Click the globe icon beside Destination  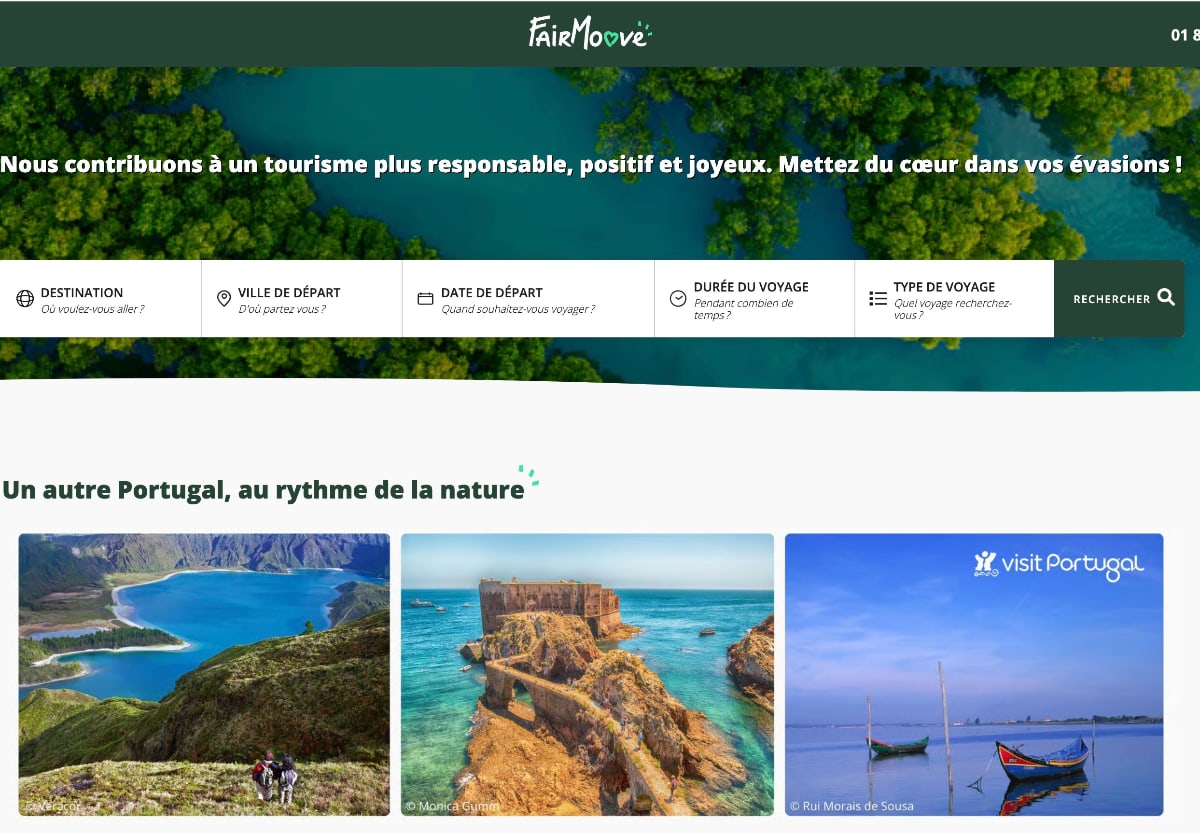point(25,299)
